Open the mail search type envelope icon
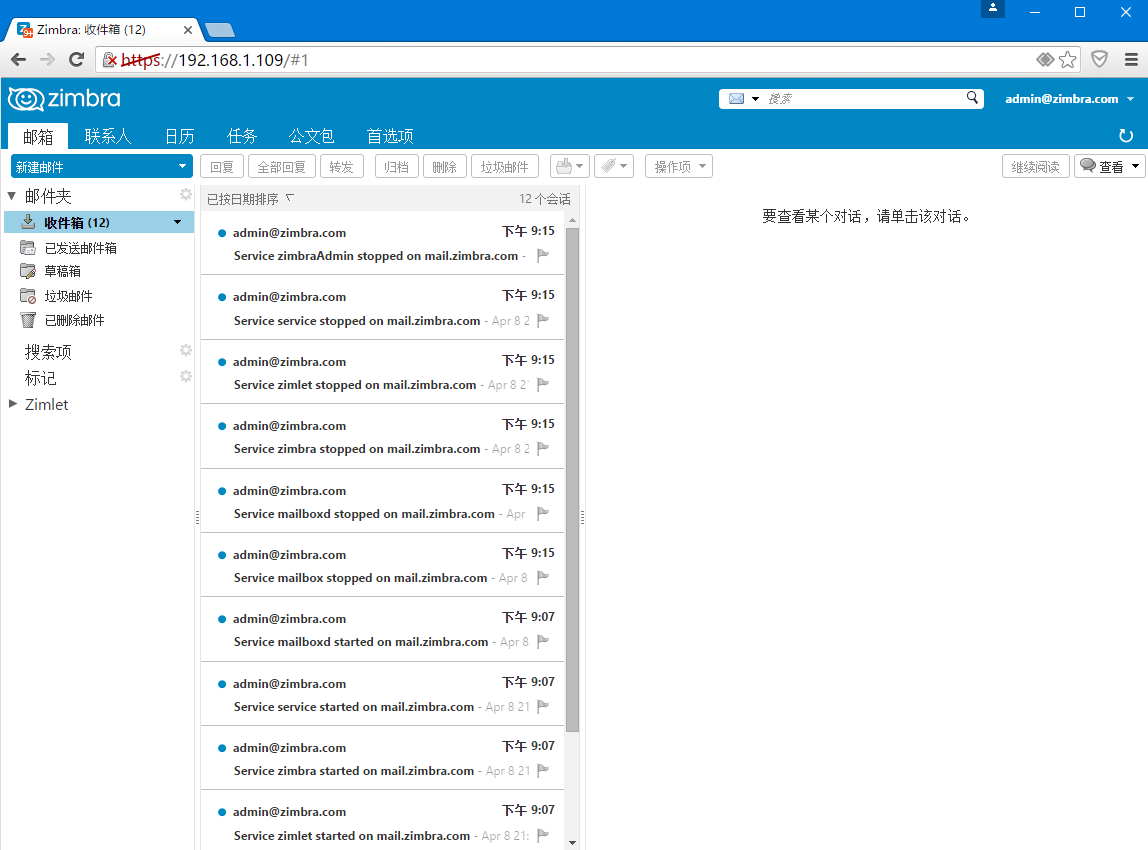The width and height of the screenshot is (1148, 850). point(737,99)
